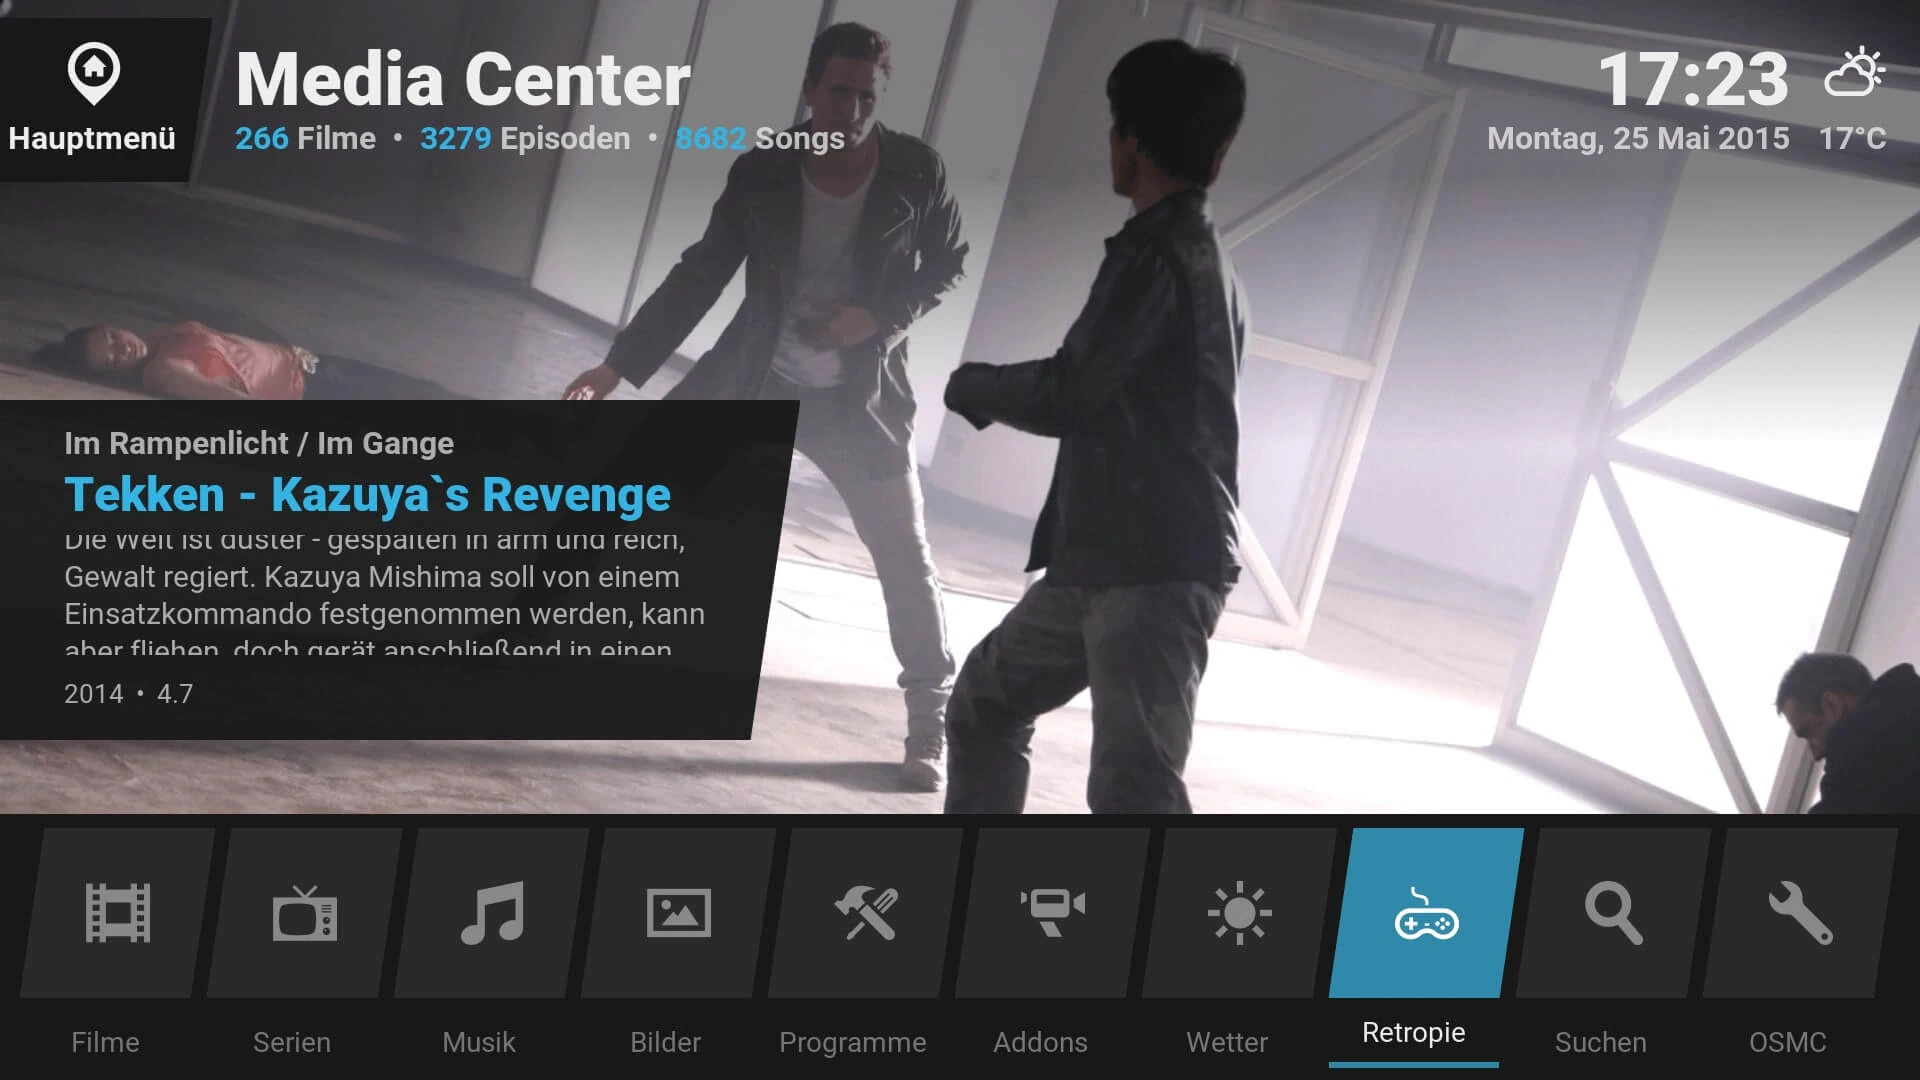
Task: Open the Filme film-strip icon
Action: [x=118, y=913]
